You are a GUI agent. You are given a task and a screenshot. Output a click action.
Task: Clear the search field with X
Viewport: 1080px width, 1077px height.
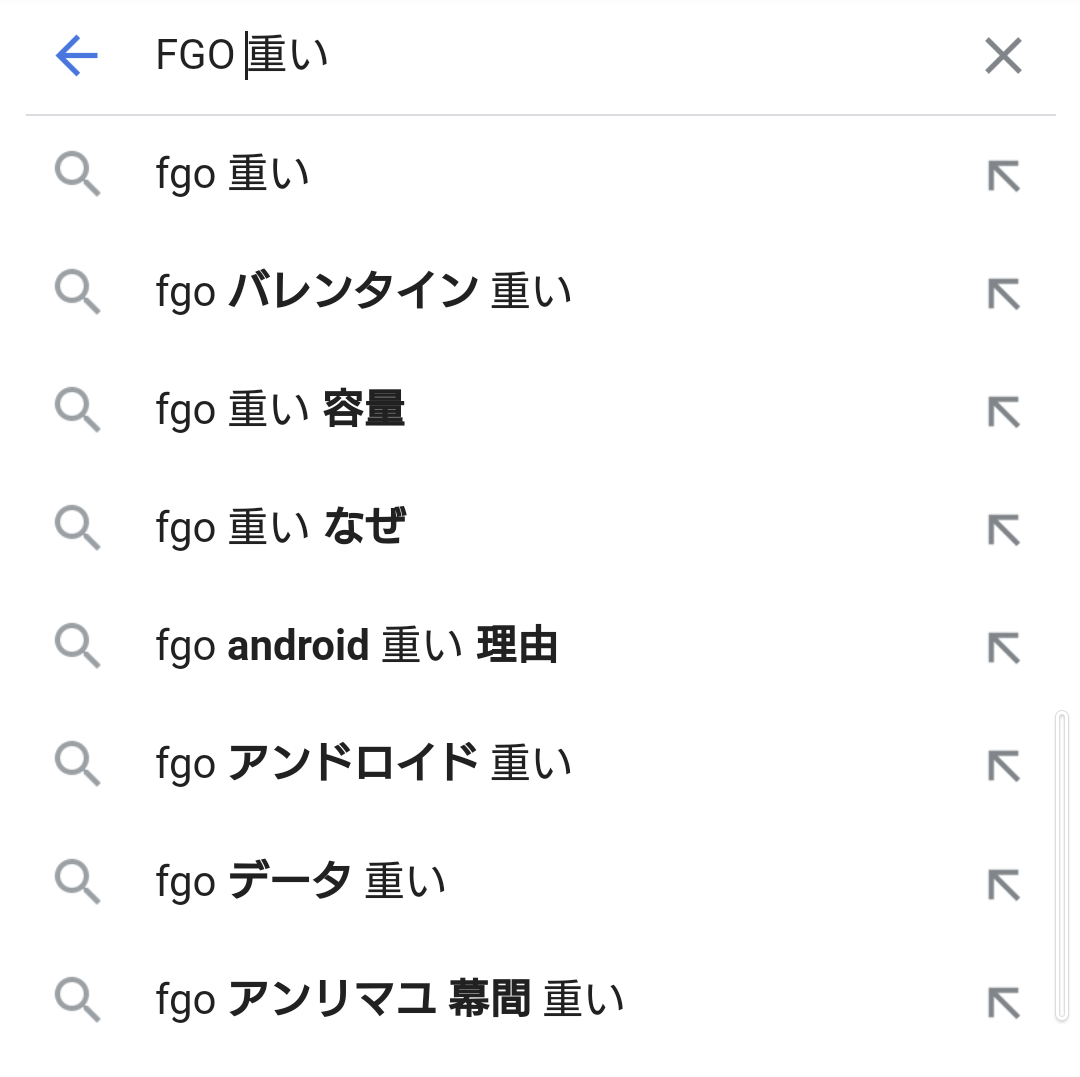(1002, 56)
